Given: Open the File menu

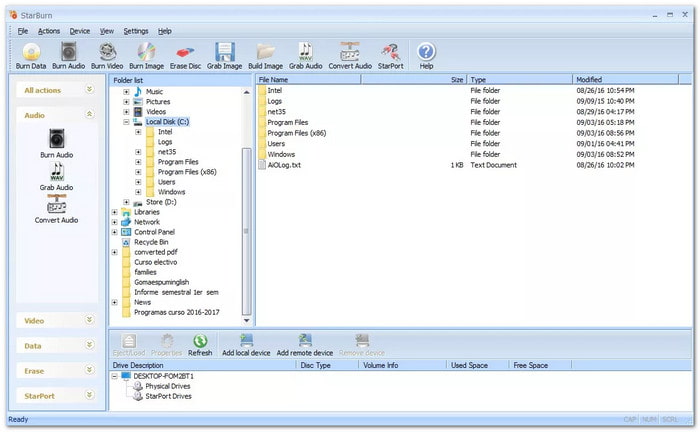Looking at the screenshot, I should point(23,31).
